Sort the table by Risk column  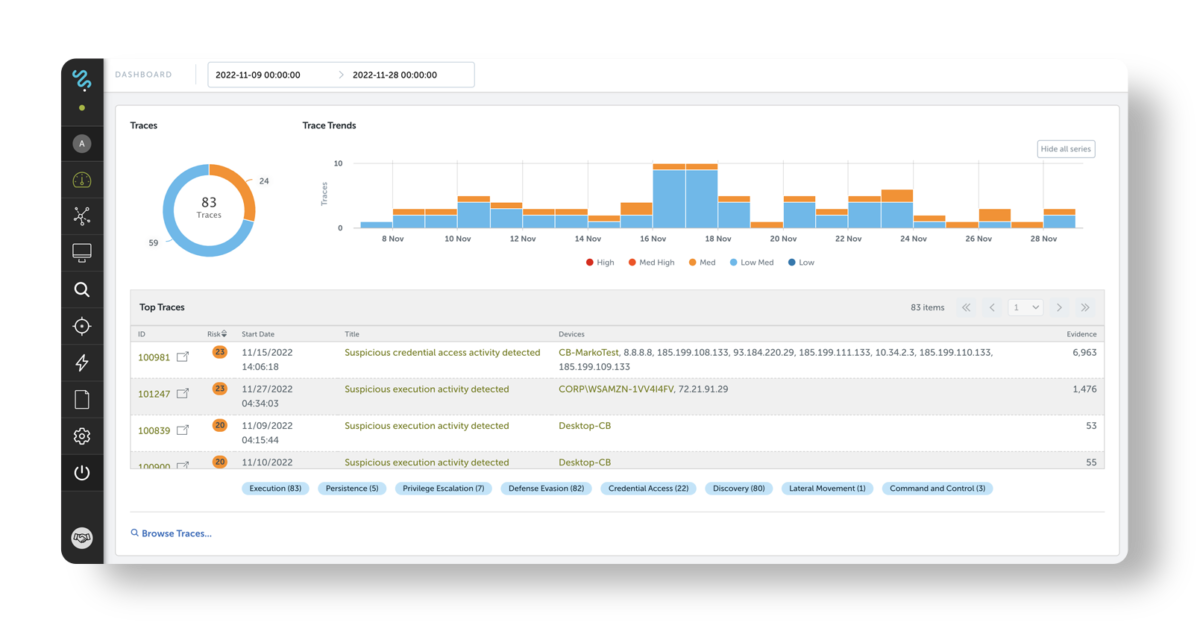coord(217,334)
